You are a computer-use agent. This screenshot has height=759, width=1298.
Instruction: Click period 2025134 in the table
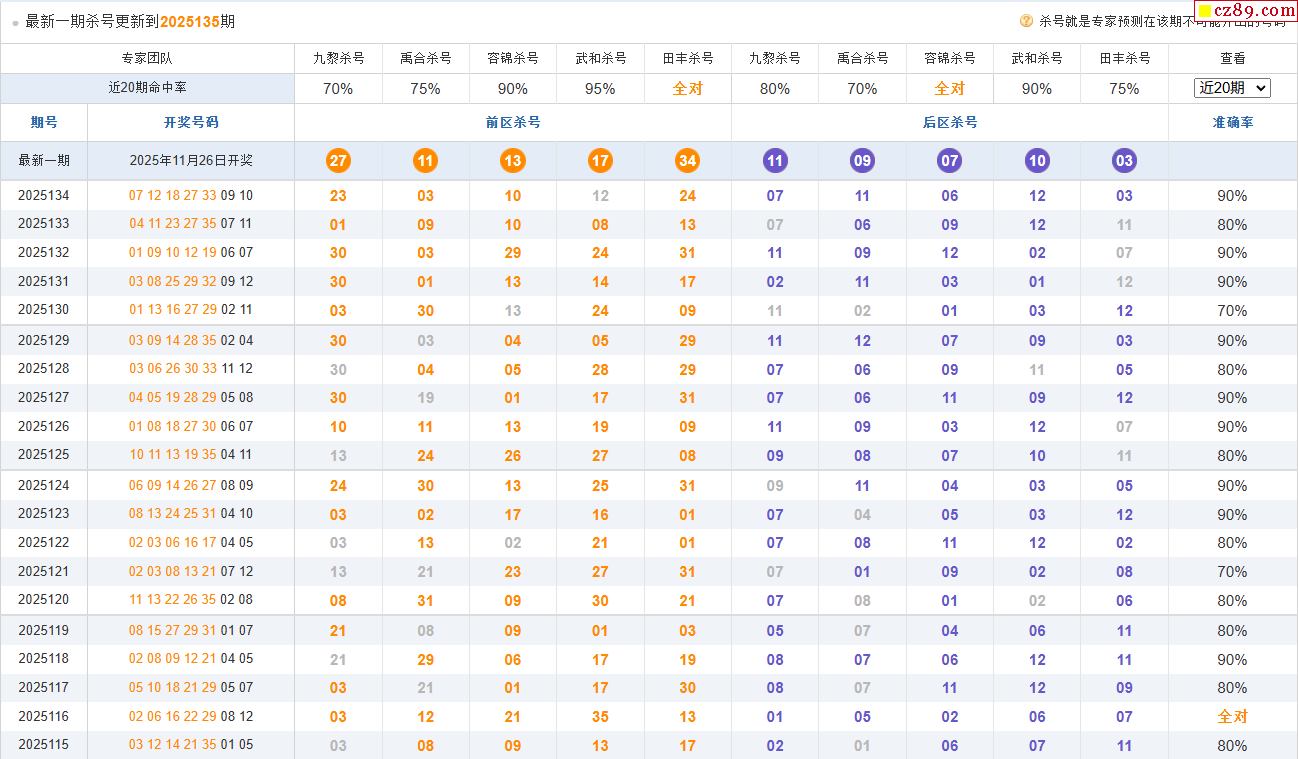44,196
